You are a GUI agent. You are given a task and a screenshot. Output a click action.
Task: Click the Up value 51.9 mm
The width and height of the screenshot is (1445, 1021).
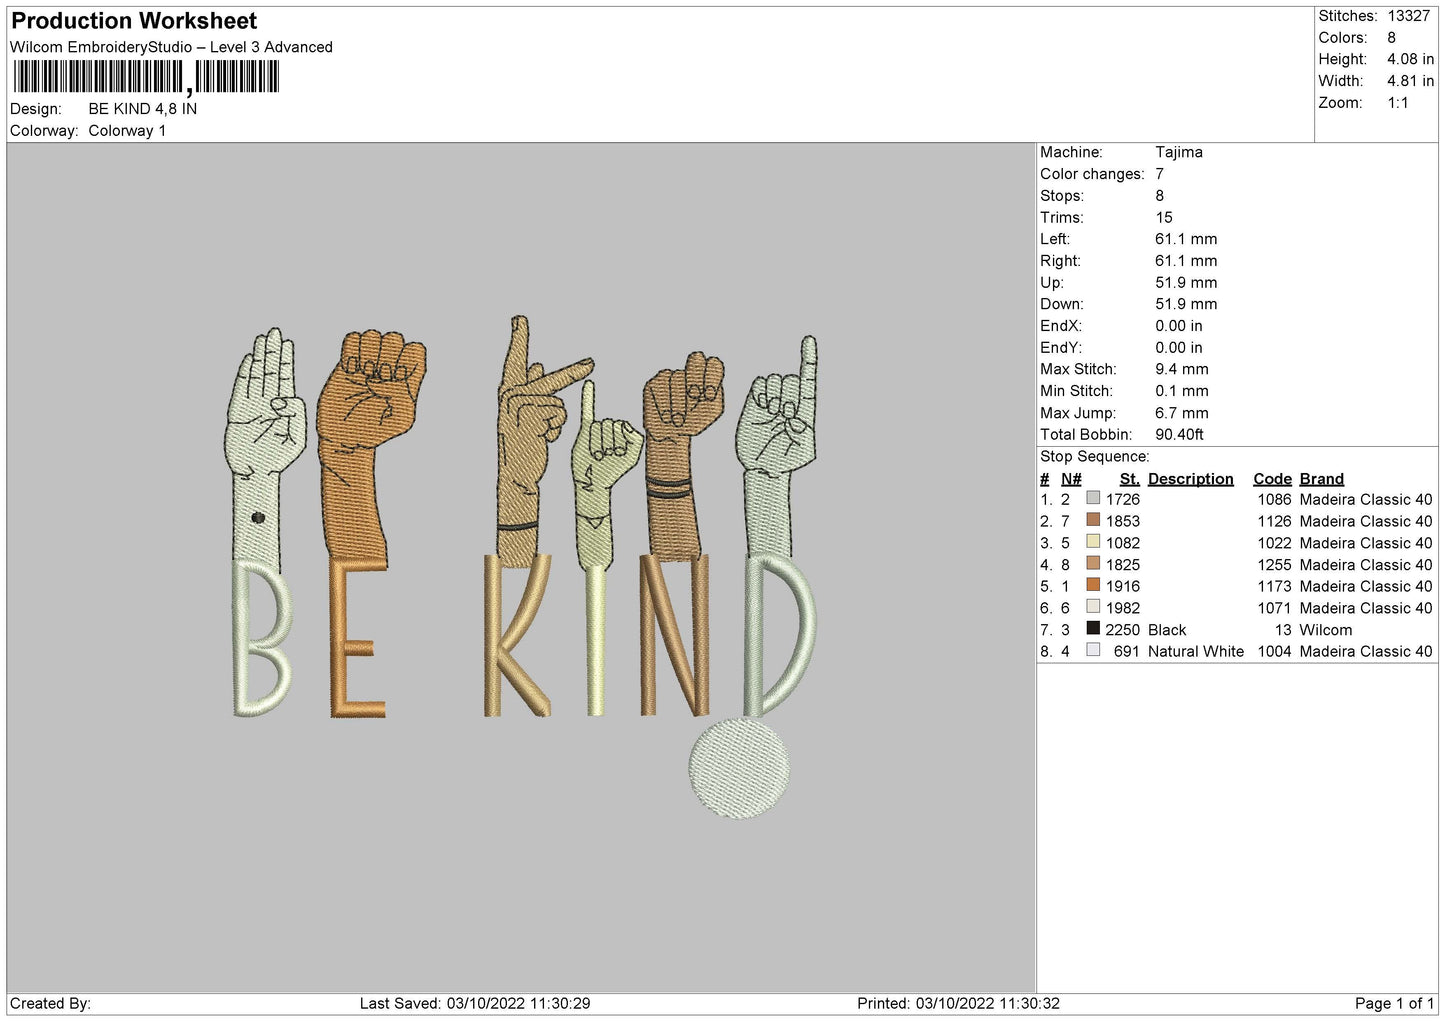click(x=1186, y=283)
